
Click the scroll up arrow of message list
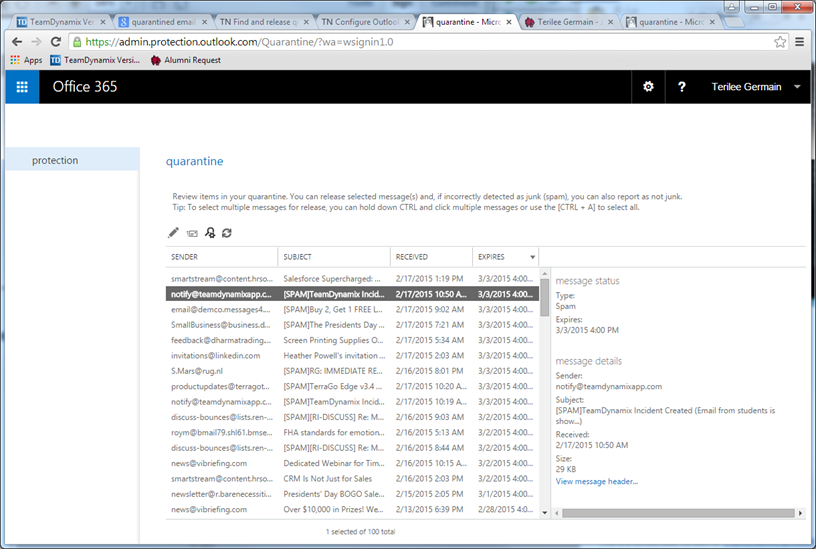tap(544, 274)
